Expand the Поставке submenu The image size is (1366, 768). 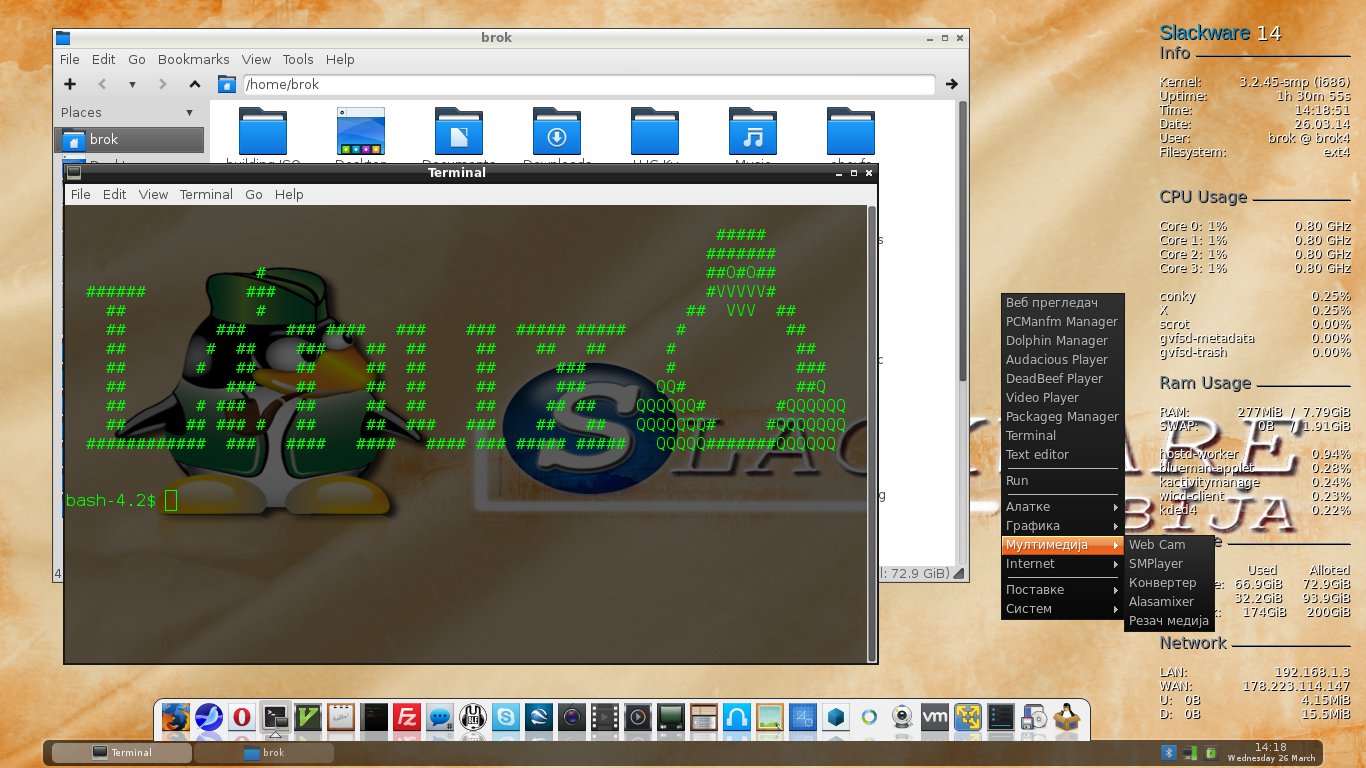pos(1063,590)
